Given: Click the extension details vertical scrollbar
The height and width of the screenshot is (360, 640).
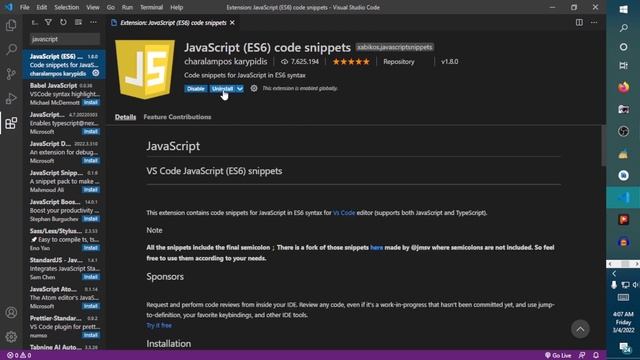Looking at the screenshot, I should click(603, 146).
